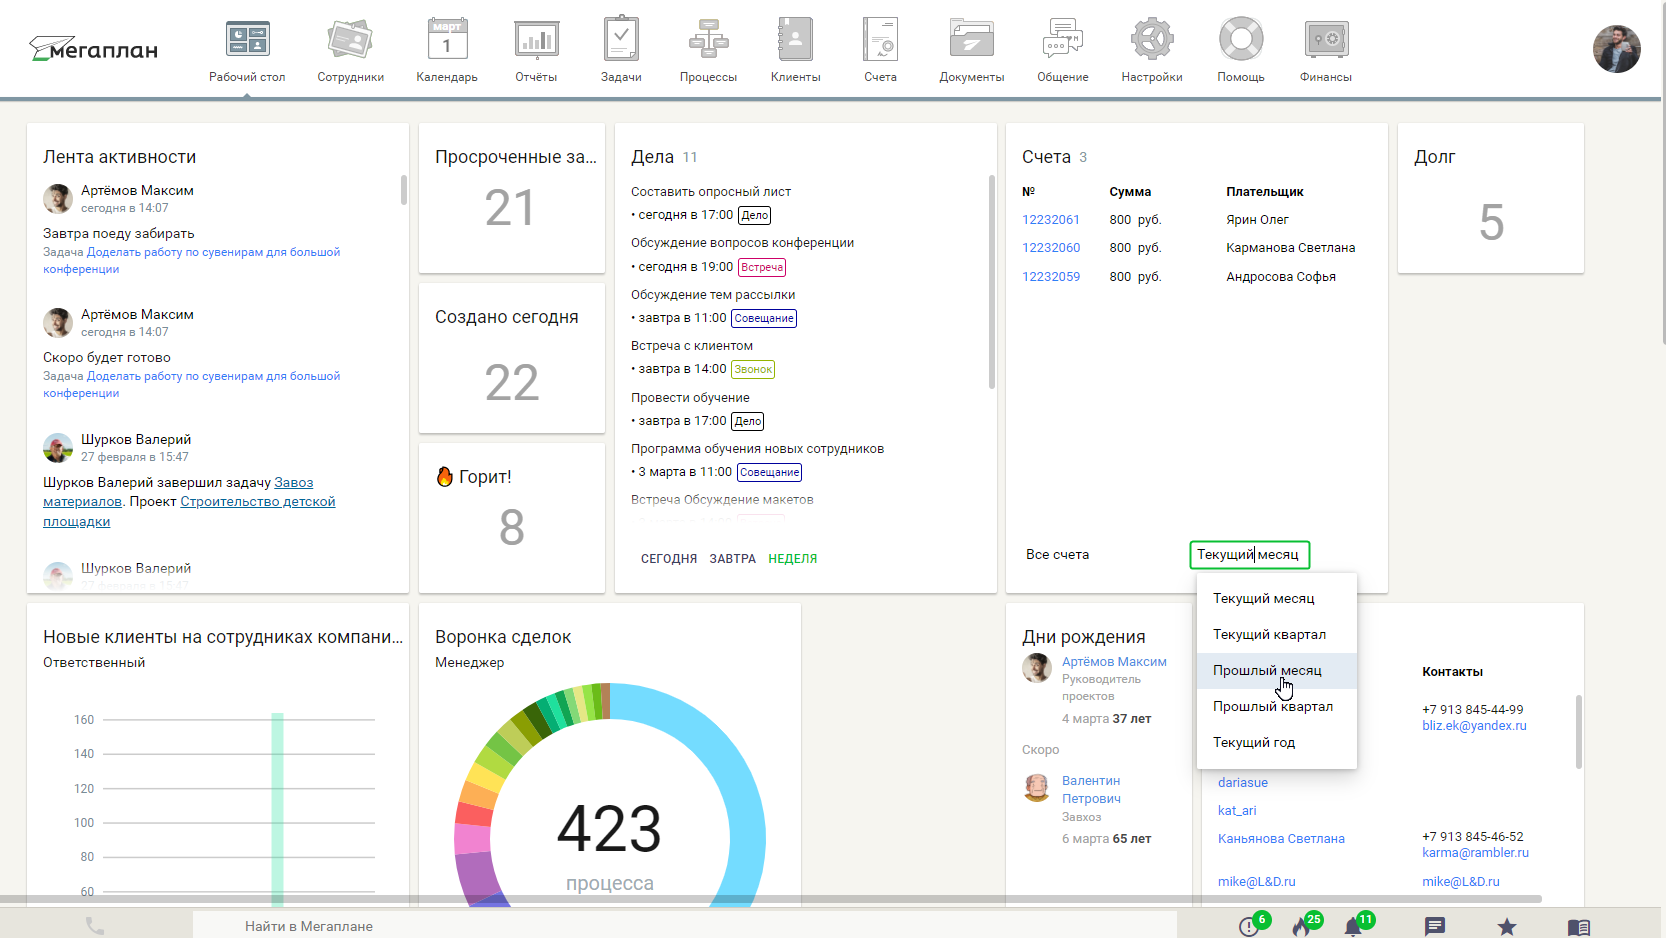Open the dariasue contact link

(1243, 783)
